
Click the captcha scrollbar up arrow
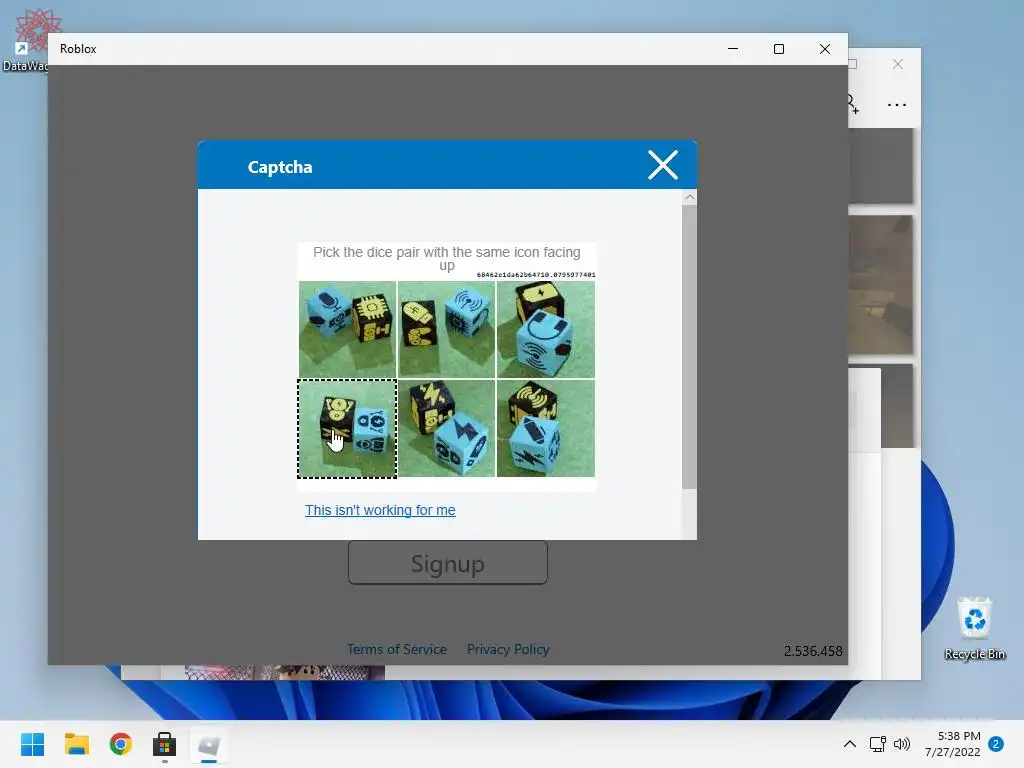690,197
